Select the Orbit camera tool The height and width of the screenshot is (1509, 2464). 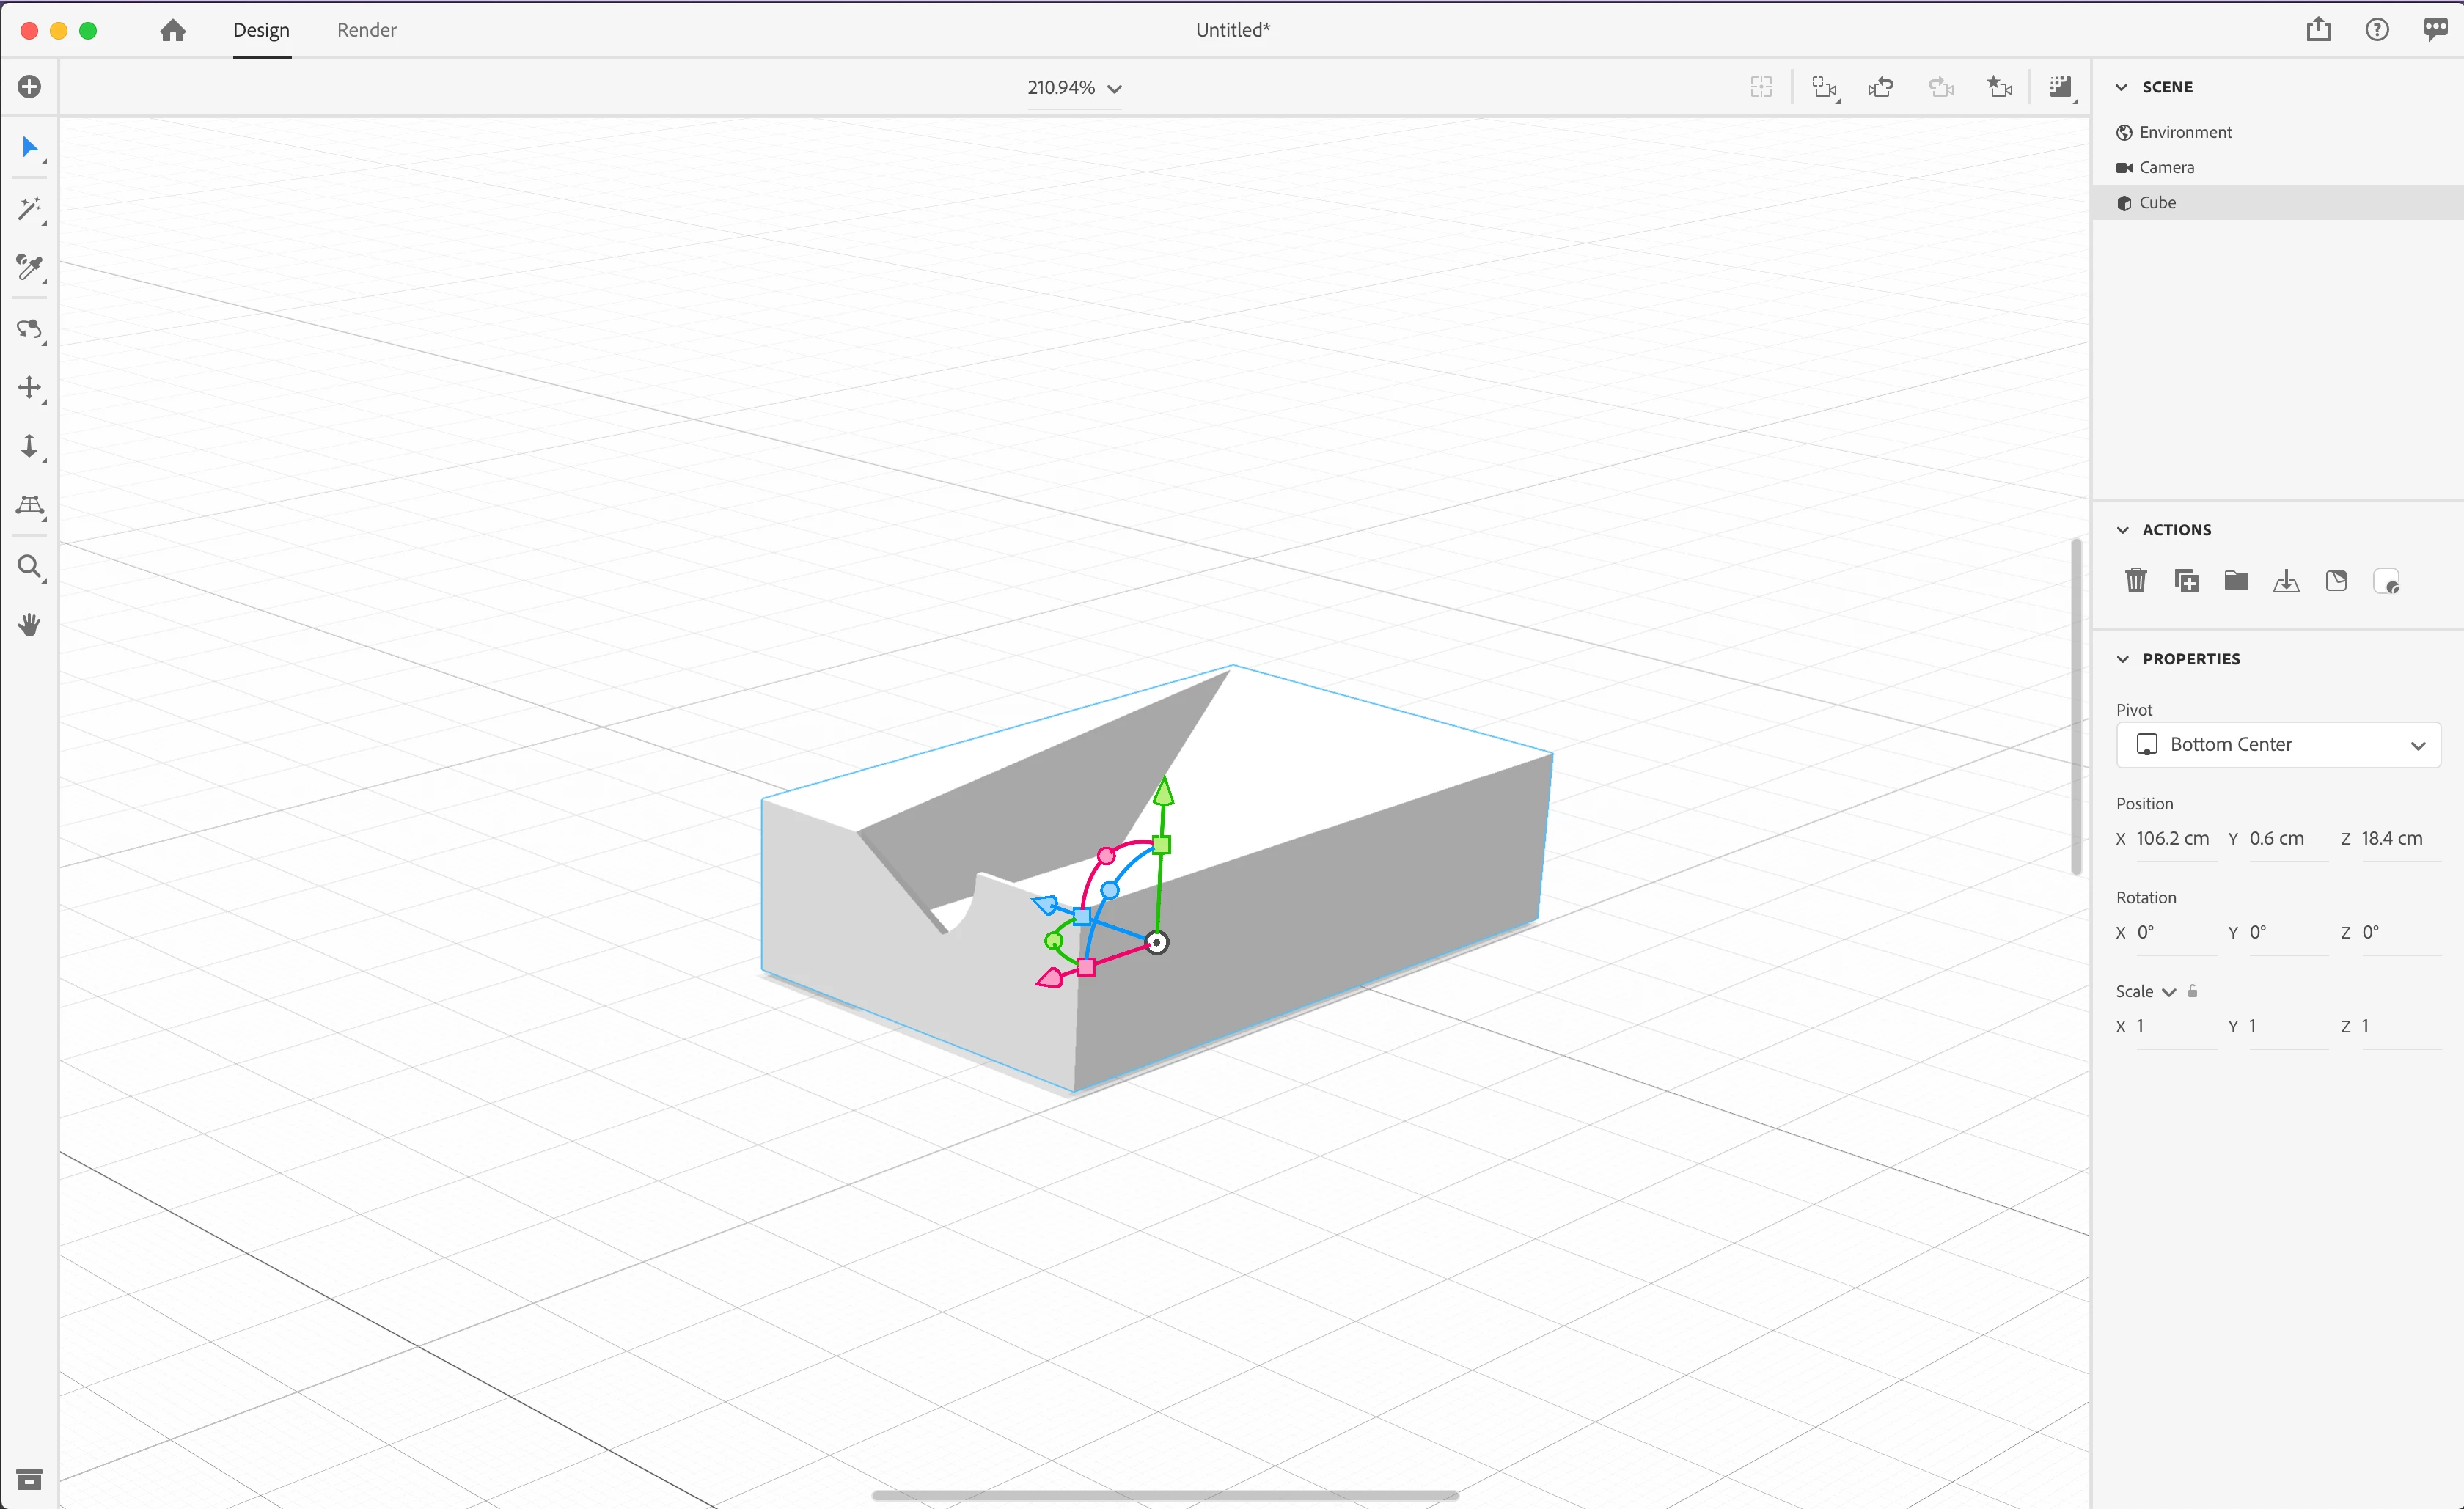29,328
